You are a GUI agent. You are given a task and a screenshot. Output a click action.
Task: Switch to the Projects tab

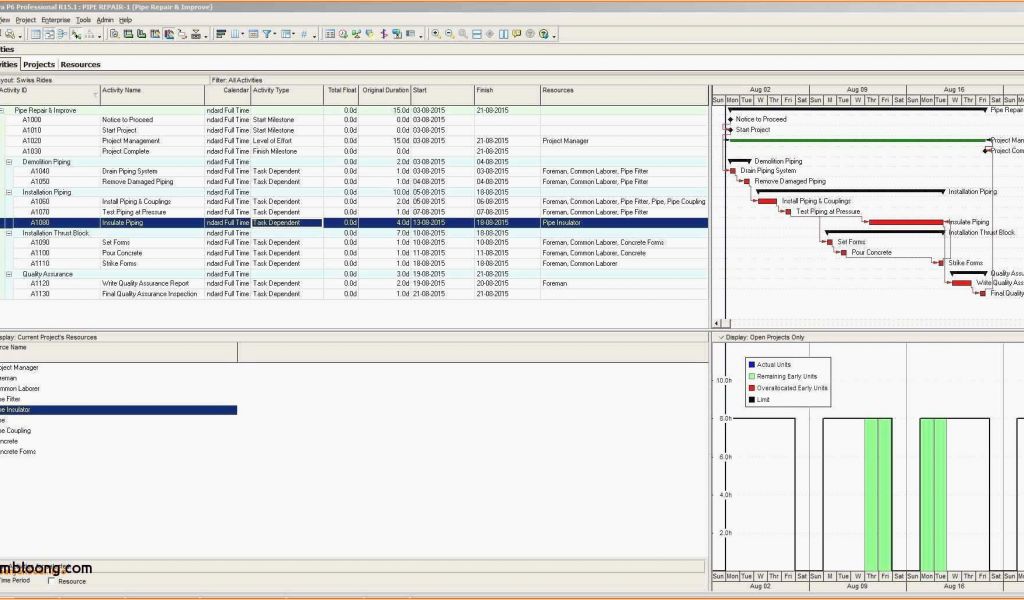(x=39, y=64)
